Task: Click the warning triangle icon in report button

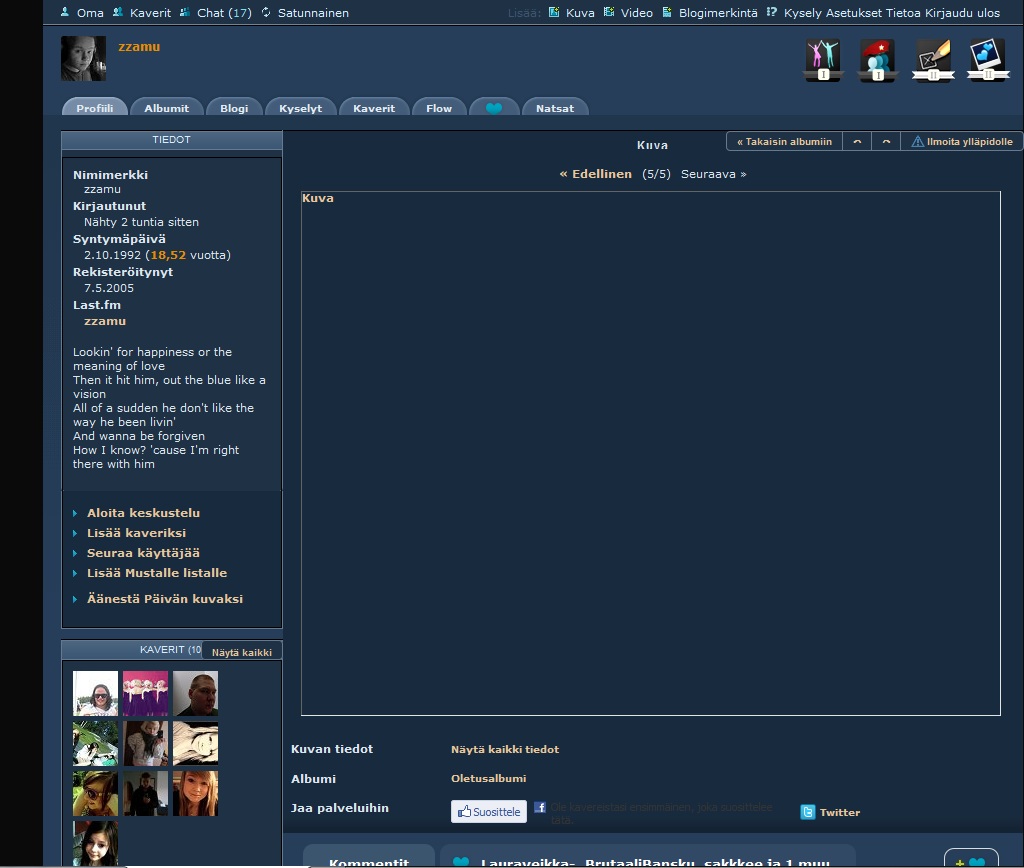Action: pyautogui.click(x=918, y=141)
